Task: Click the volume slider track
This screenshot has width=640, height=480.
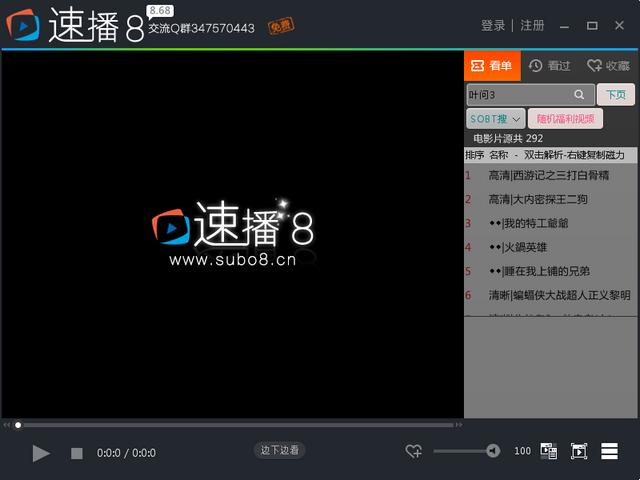Action: click(460, 451)
